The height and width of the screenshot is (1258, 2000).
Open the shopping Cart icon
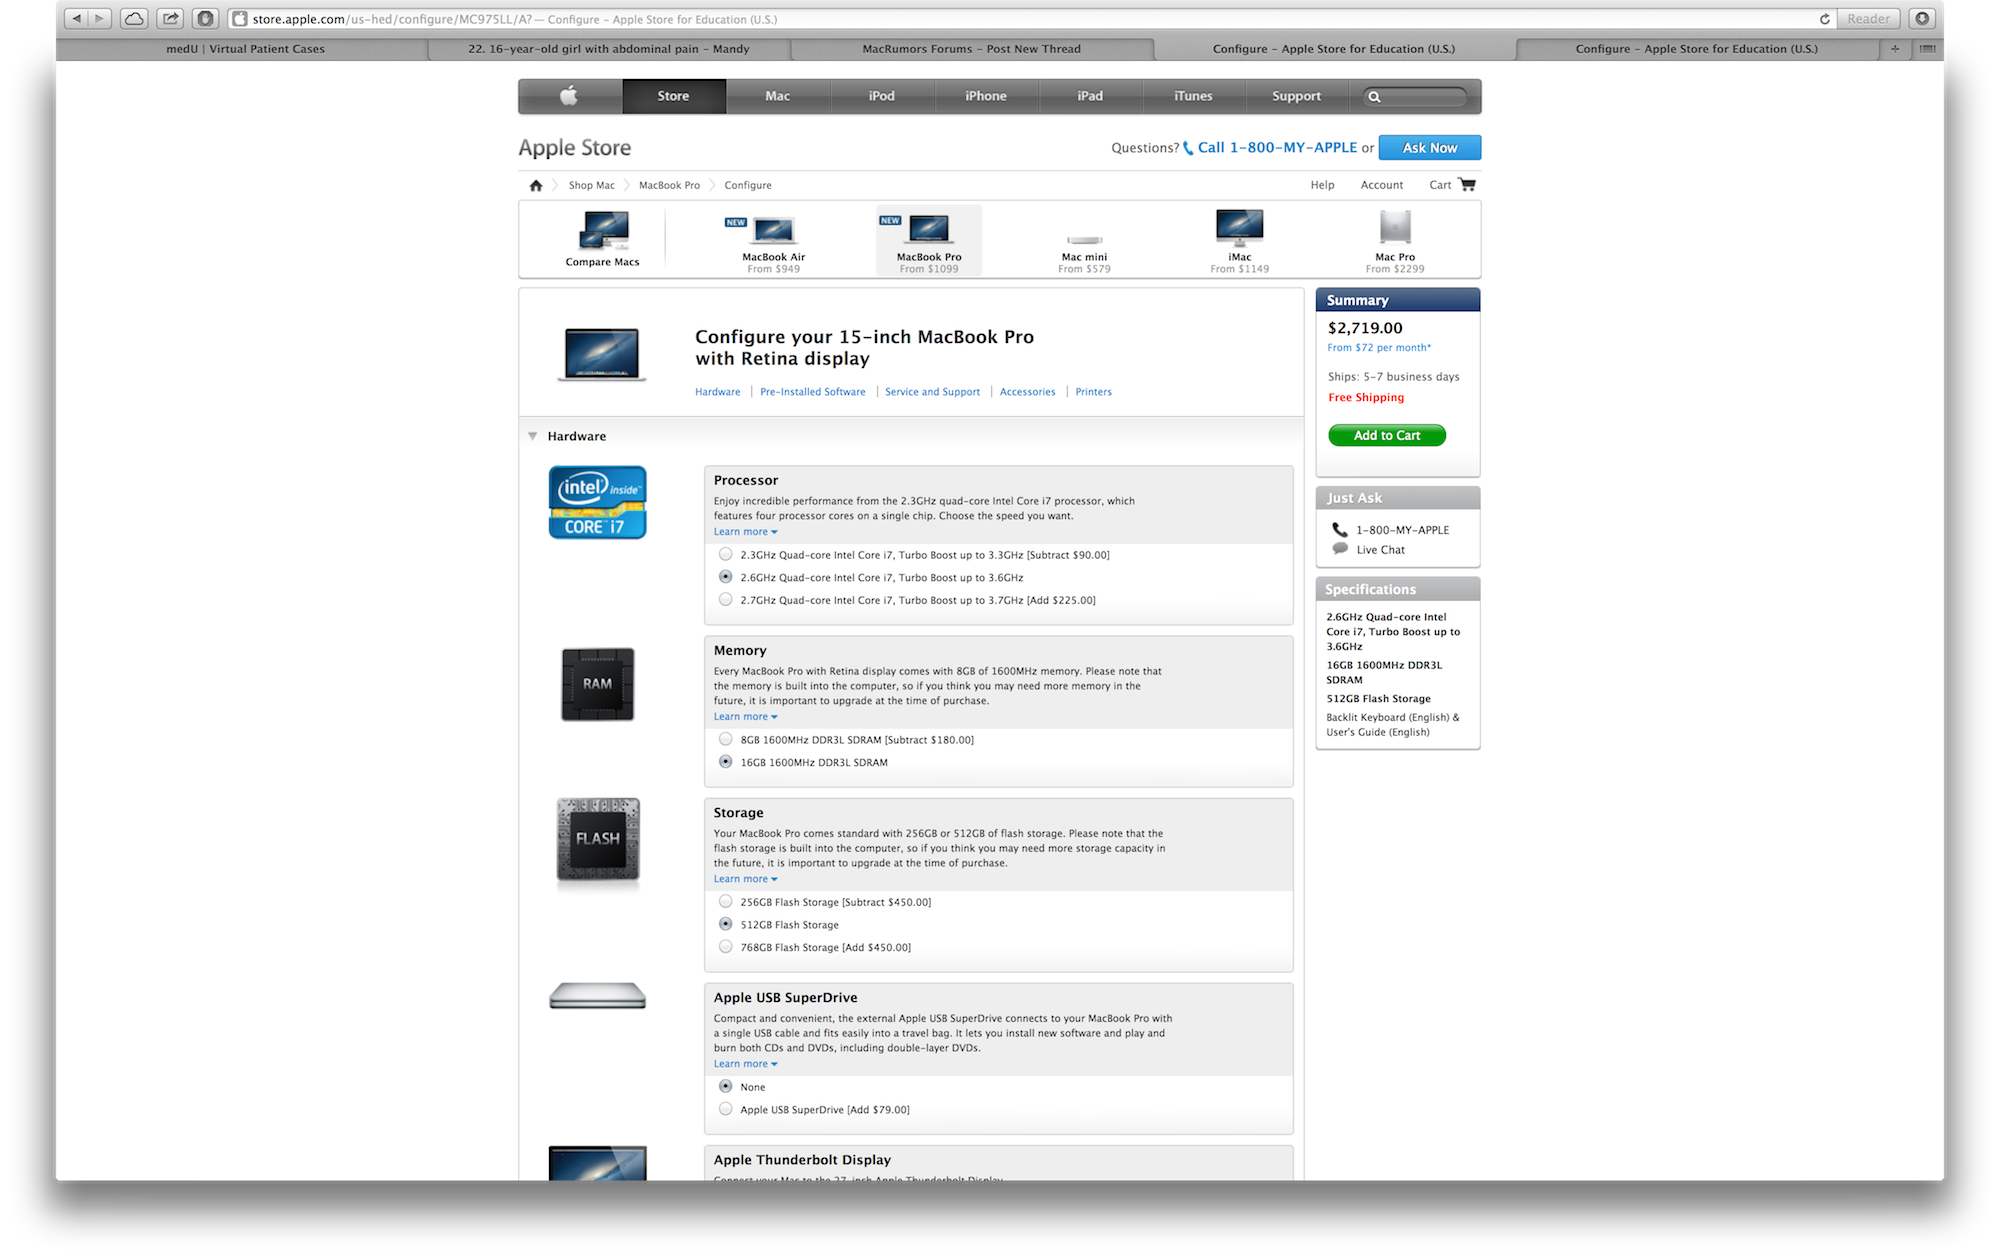(1467, 185)
